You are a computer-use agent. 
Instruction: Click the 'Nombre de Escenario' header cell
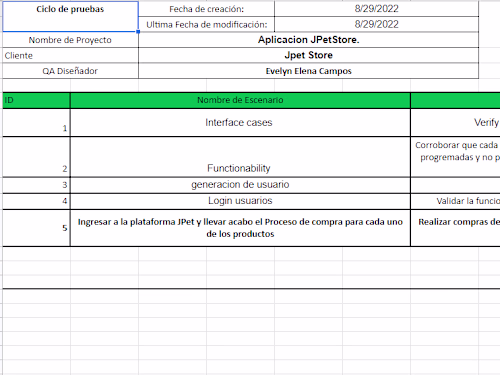point(240,100)
